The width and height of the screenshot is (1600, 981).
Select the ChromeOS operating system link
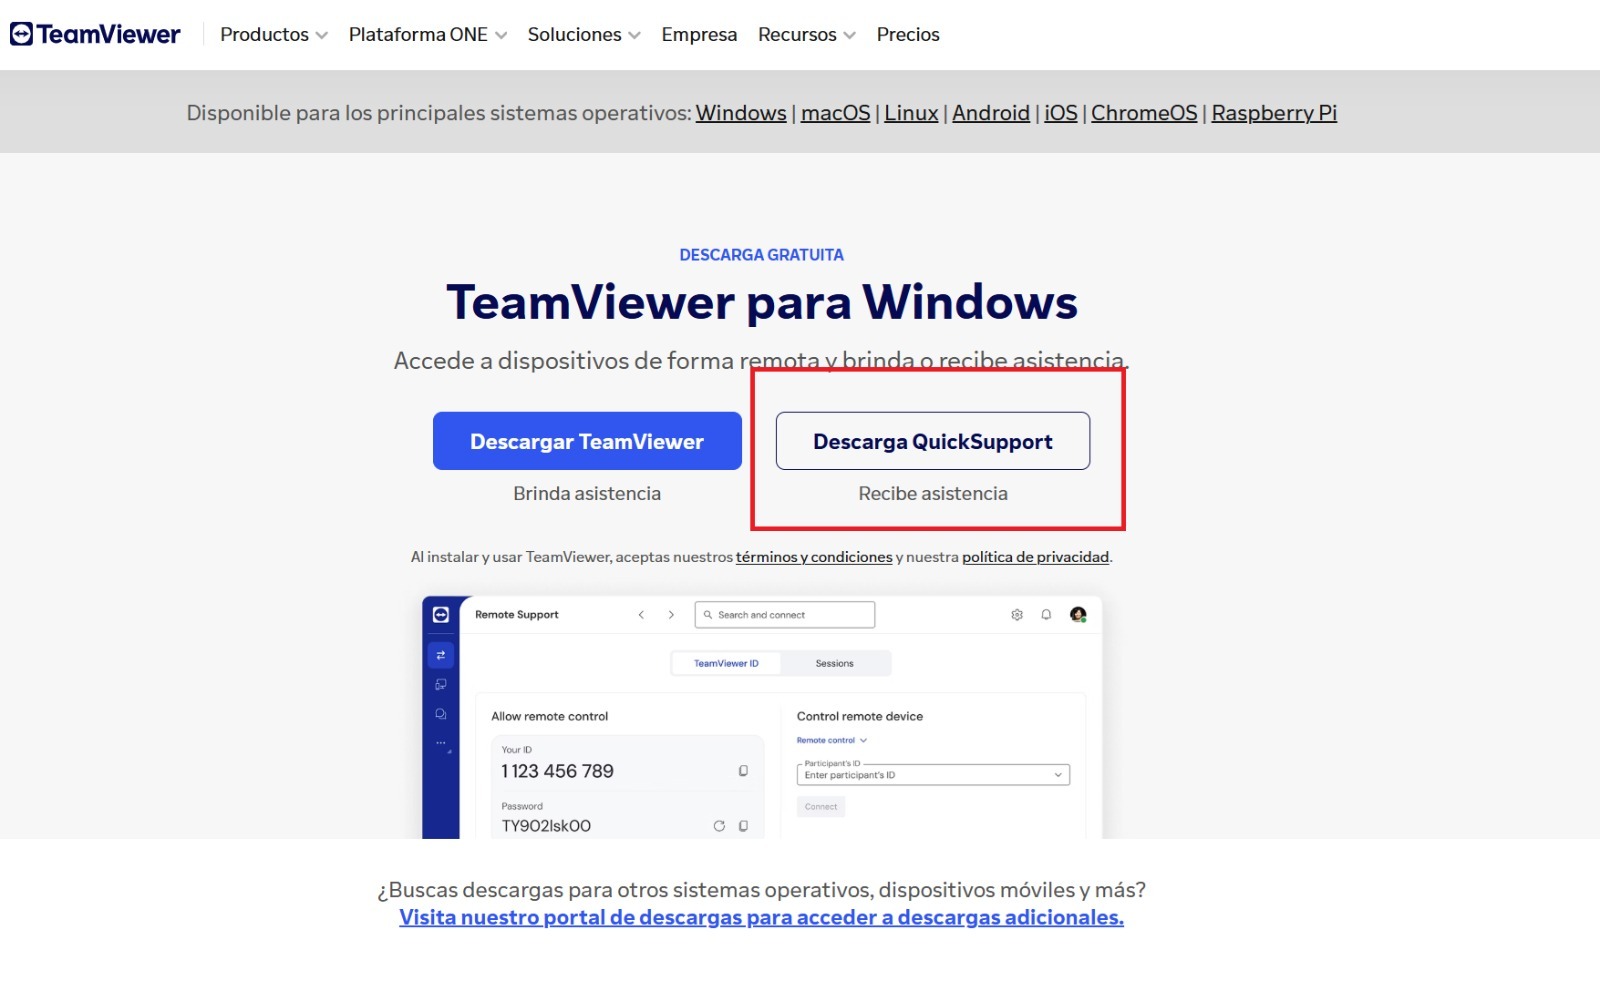coord(1144,113)
